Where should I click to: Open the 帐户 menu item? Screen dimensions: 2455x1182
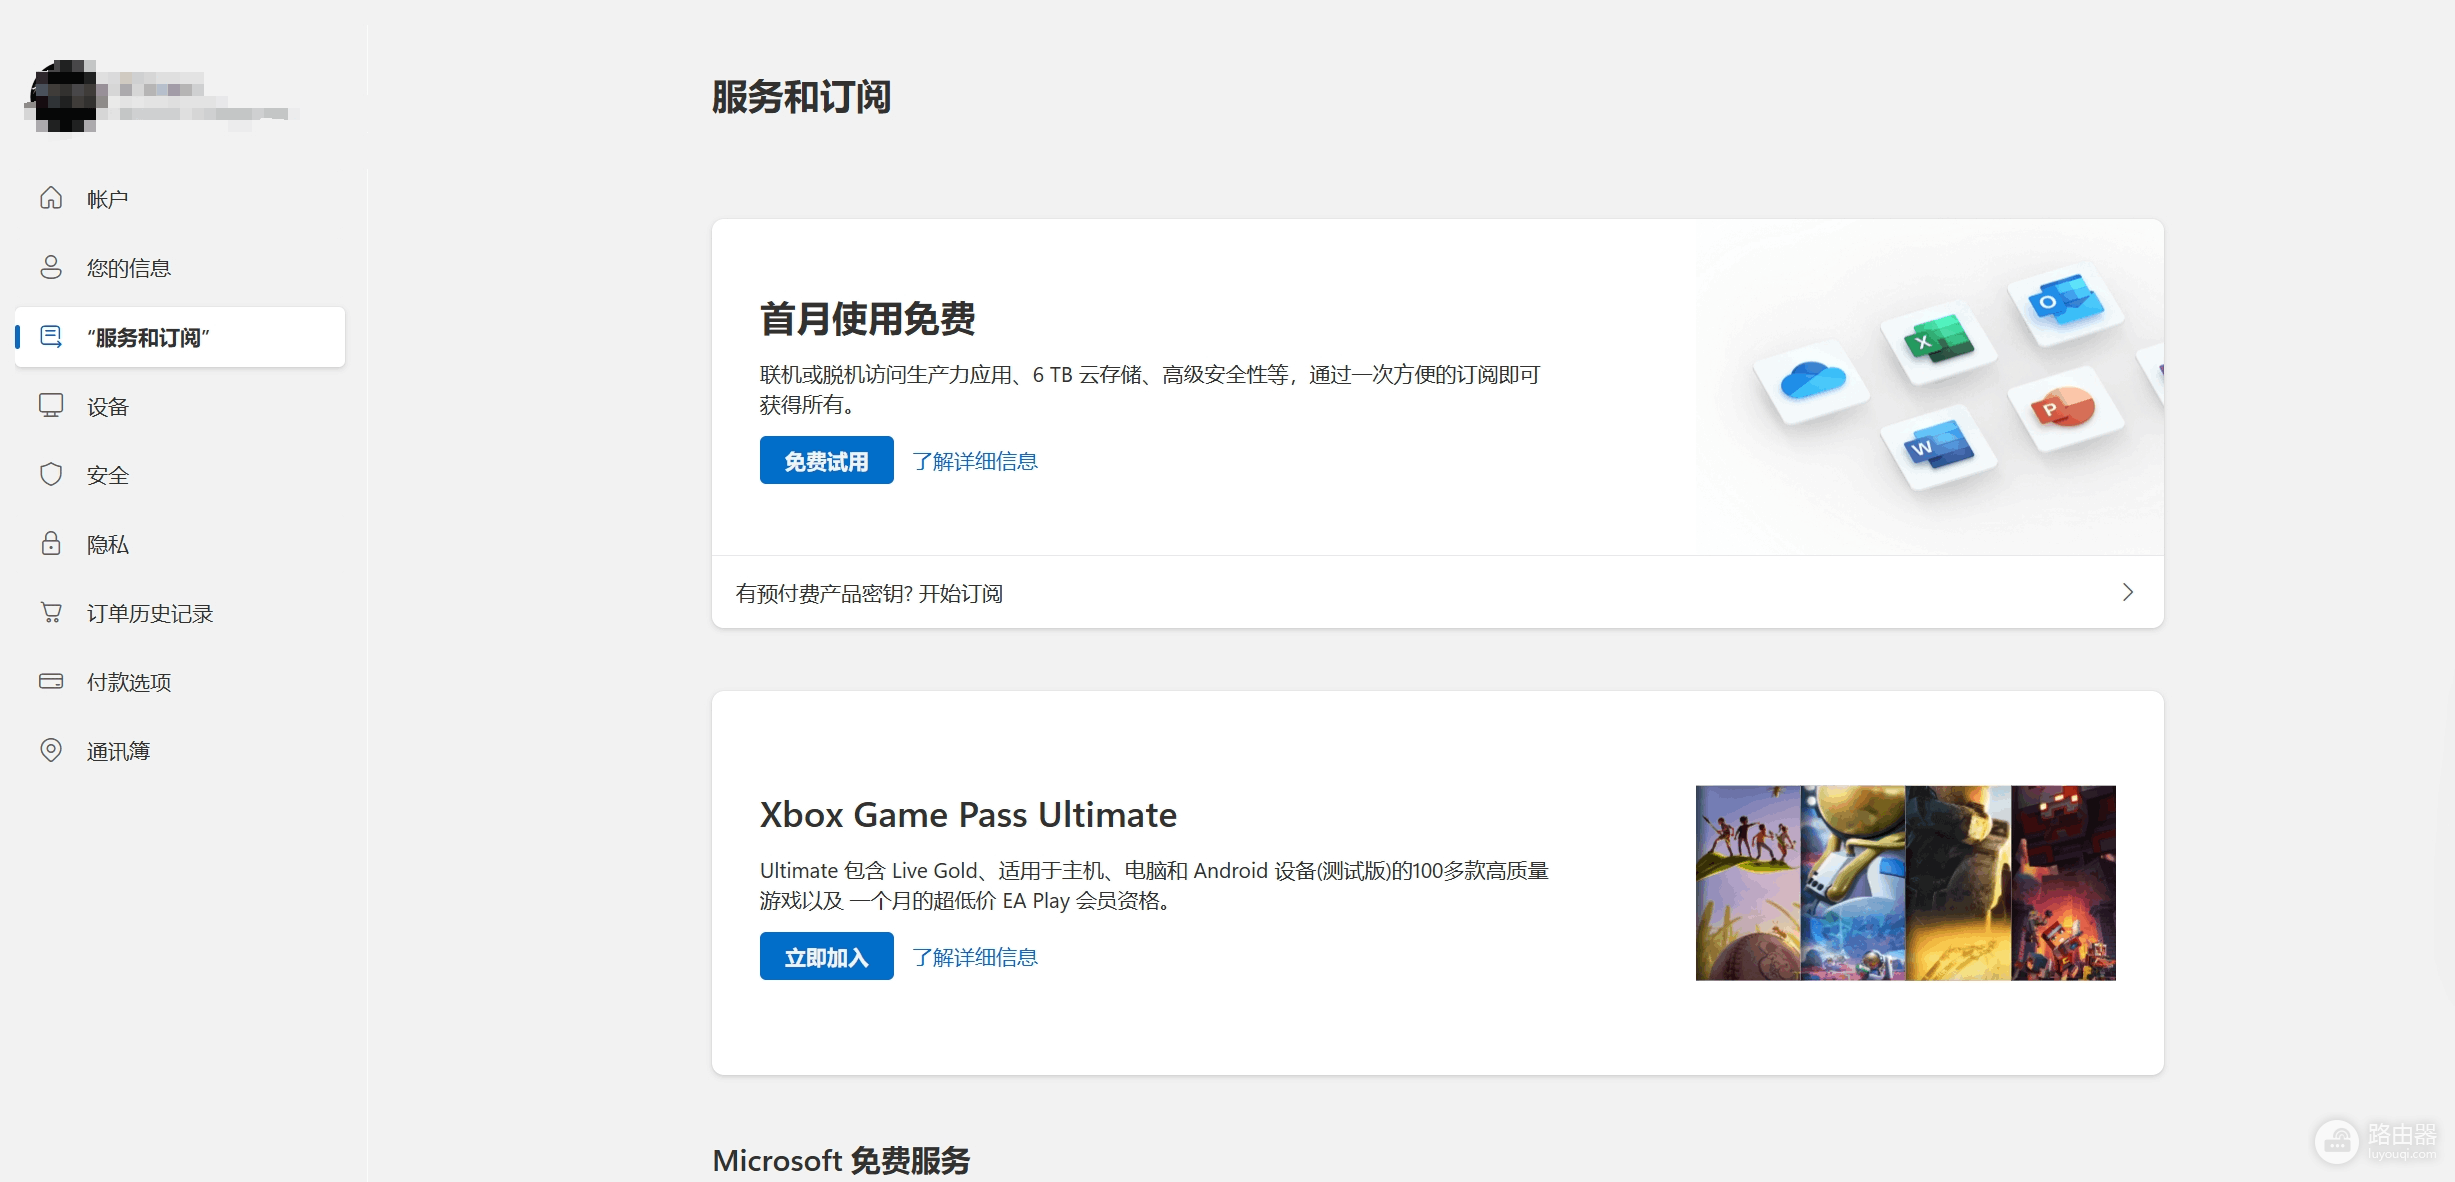[x=180, y=198]
